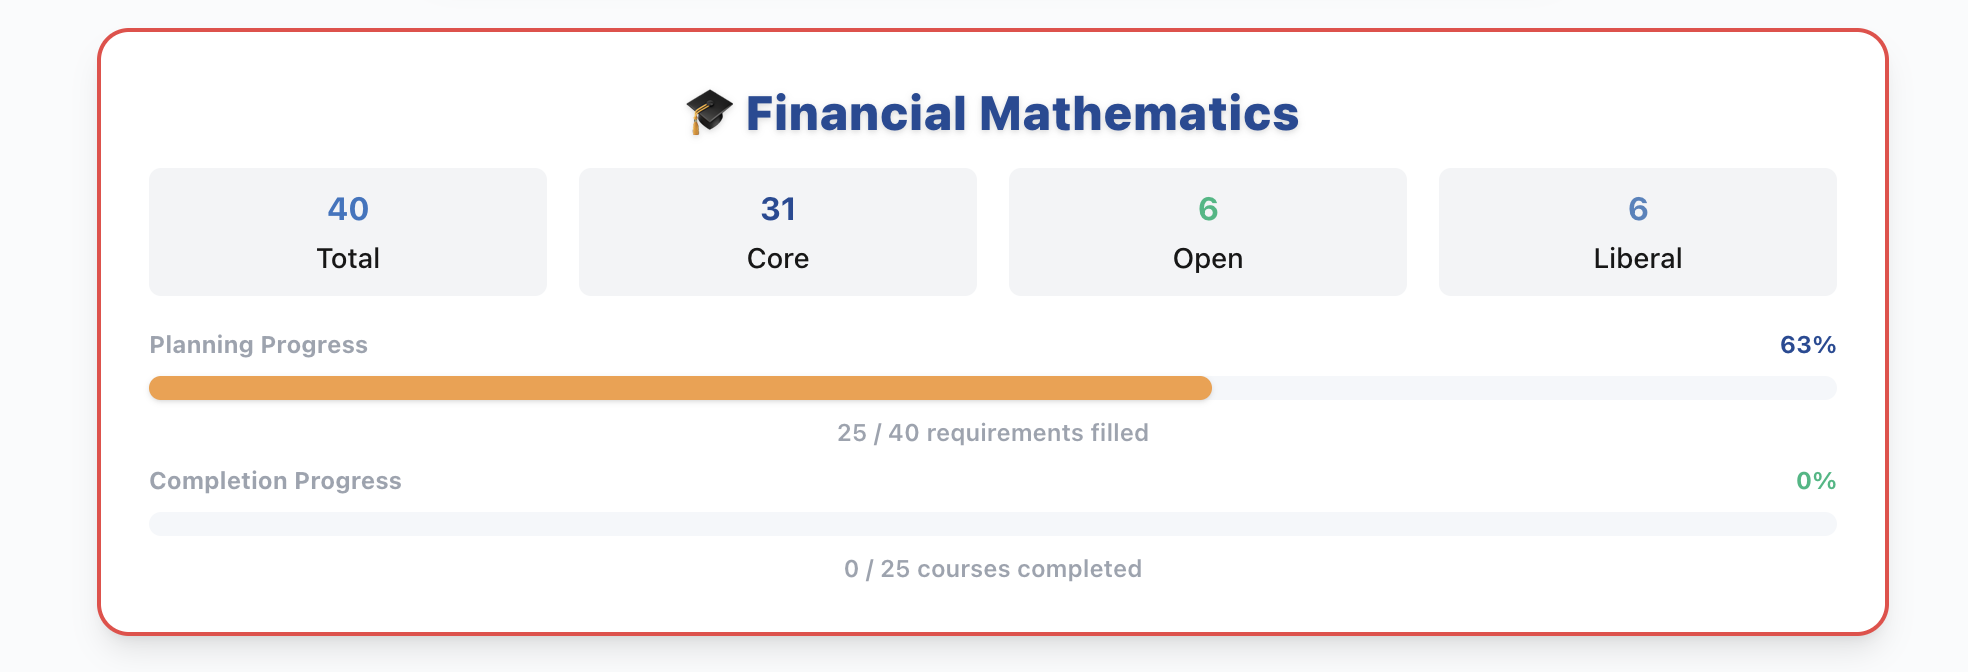
Task: Click the 25 / 40 requirements filled text
Action: click(993, 433)
